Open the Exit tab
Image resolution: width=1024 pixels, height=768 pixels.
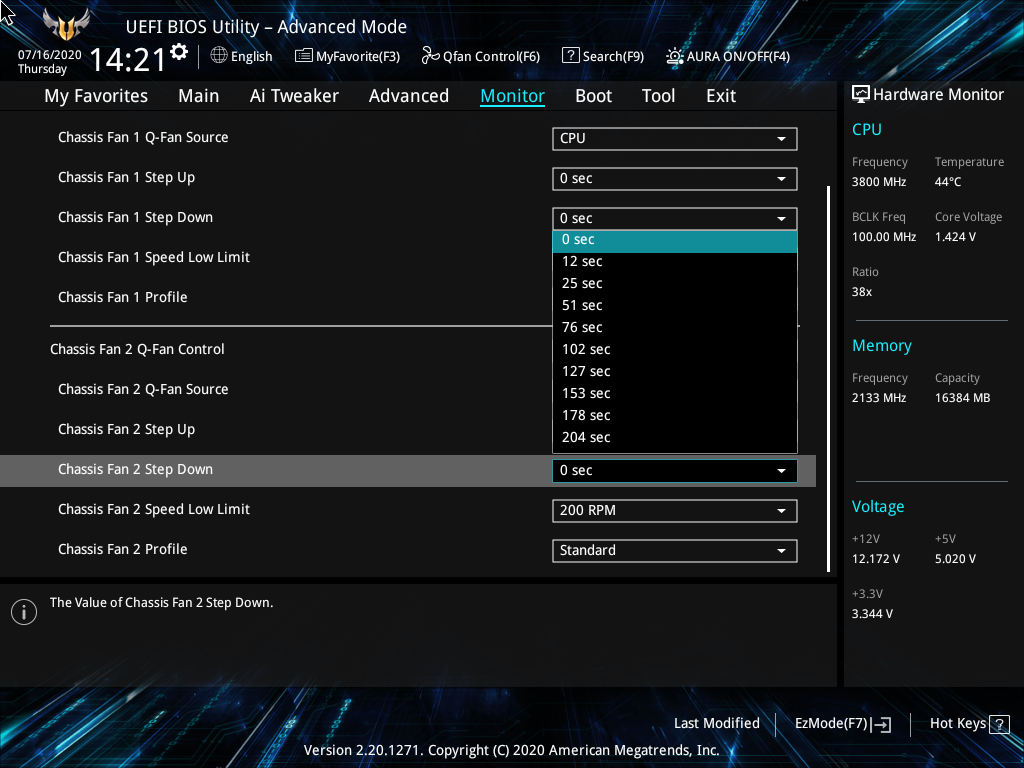coord(721,96)
